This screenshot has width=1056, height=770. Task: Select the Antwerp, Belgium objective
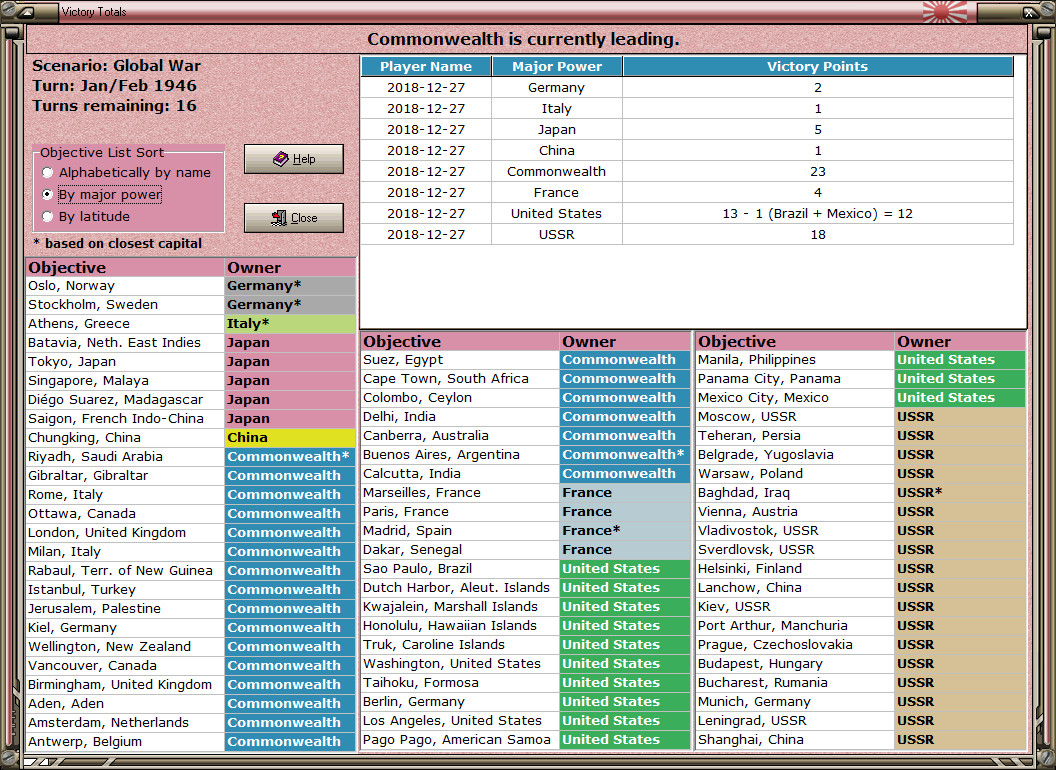[125, 742]
